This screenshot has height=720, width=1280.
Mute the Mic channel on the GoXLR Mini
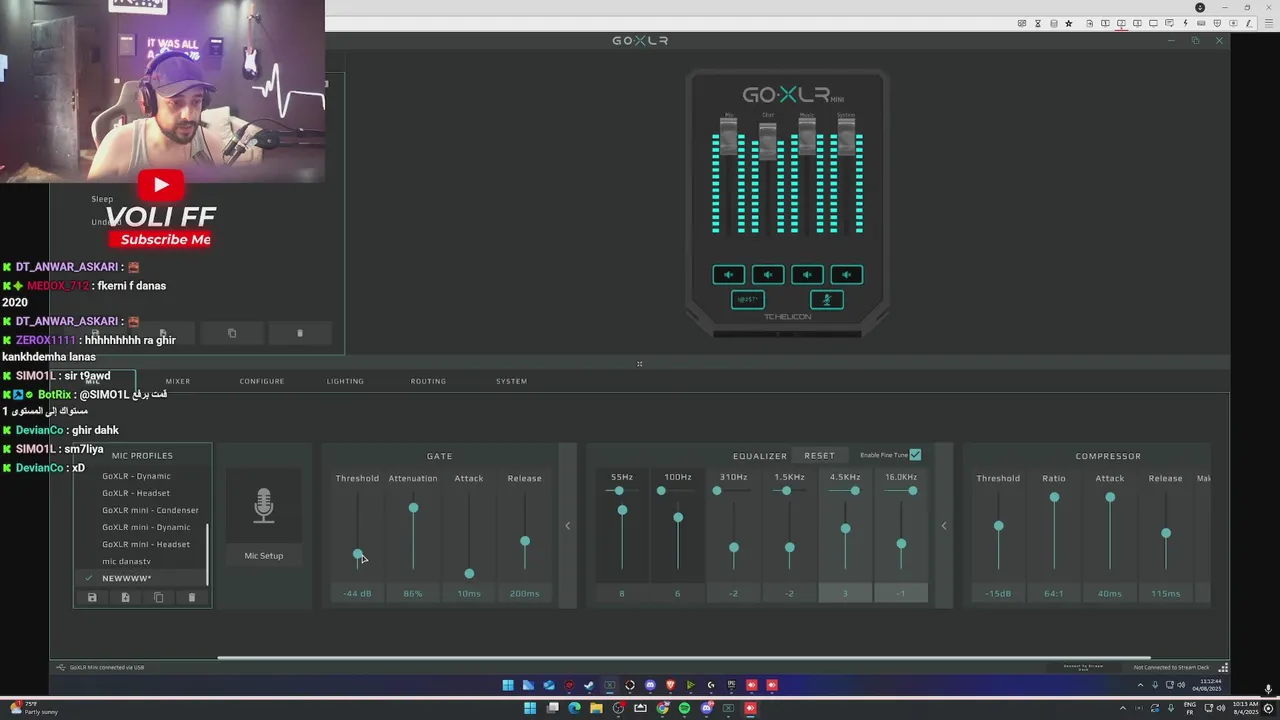[728, 275]
